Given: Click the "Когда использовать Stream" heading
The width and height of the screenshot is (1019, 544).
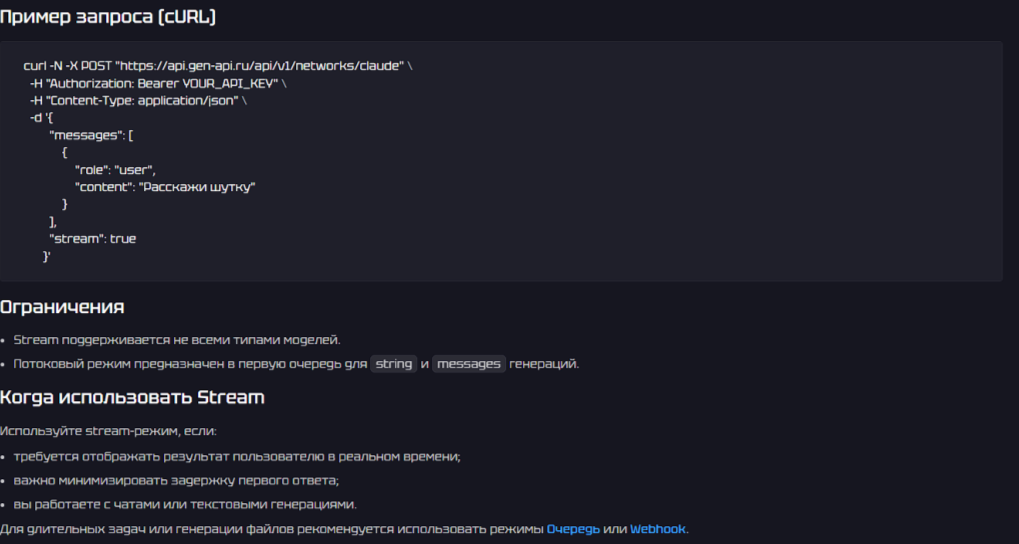Looking at the screenshot, I should (x=132, y=397).
